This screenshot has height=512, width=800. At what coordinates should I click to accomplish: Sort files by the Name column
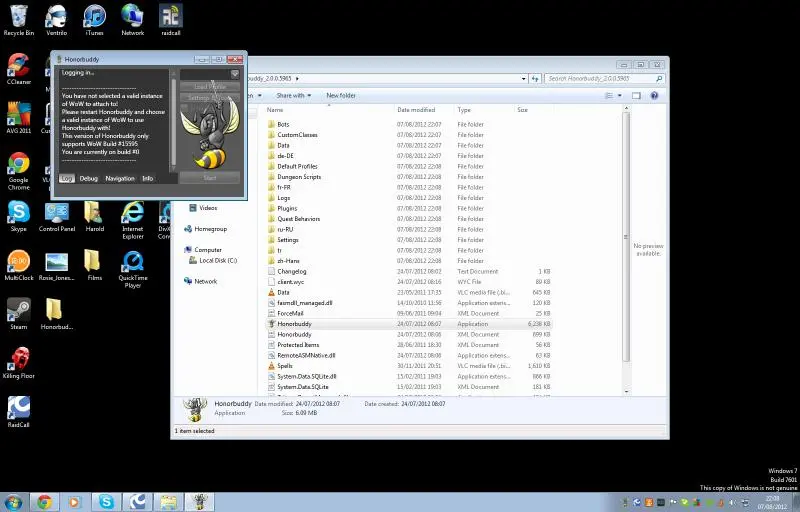tap(328, 110)
